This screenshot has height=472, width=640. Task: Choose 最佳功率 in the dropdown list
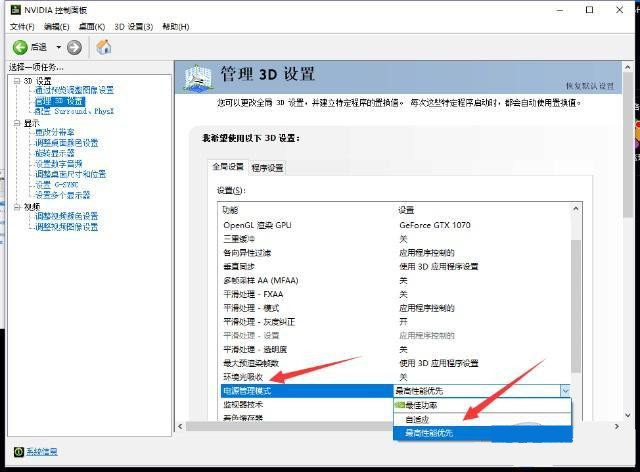click(482, 405)
